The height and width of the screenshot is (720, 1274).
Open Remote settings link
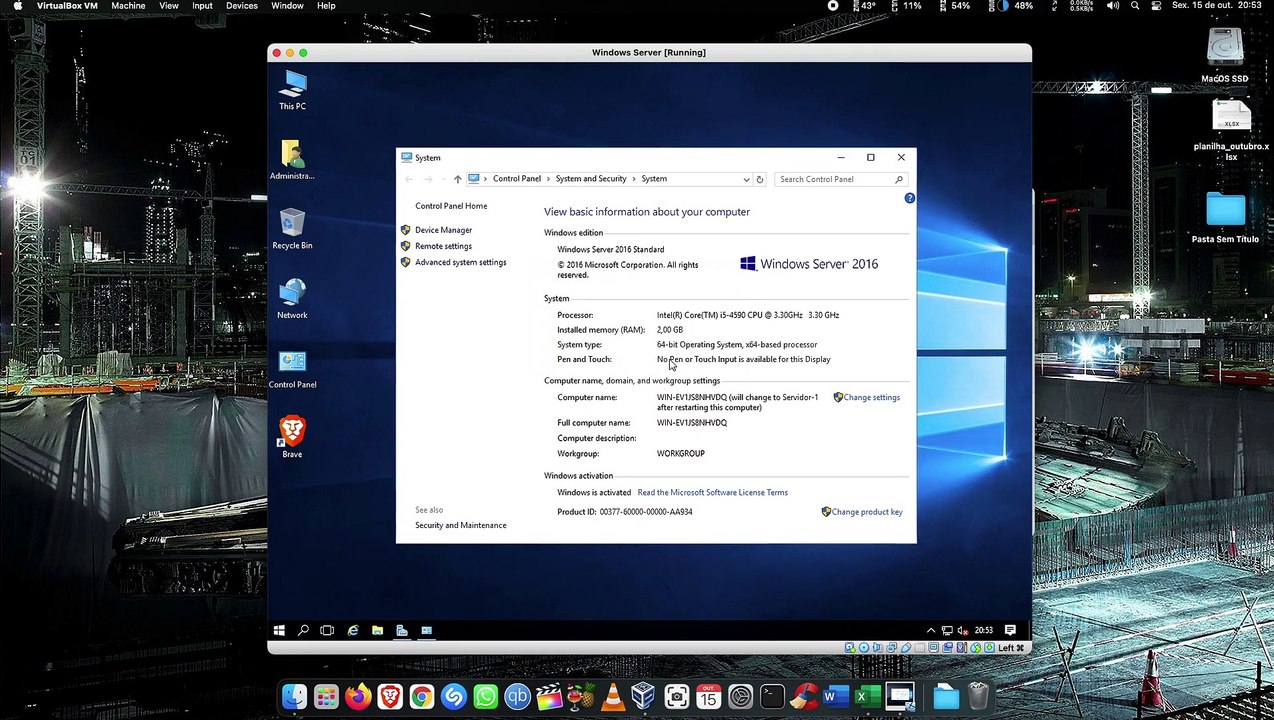tap(443, 246)
